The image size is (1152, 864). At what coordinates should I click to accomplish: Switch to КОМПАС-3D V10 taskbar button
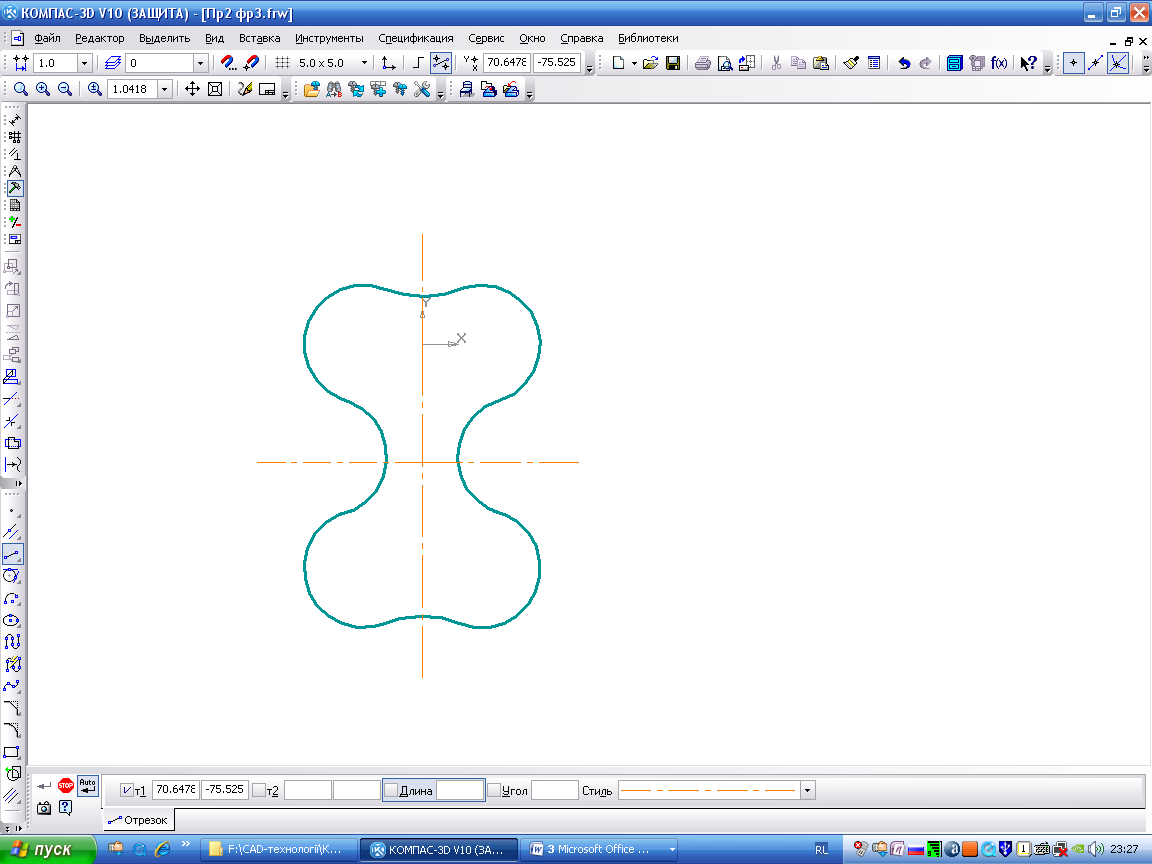pos(439,849)
